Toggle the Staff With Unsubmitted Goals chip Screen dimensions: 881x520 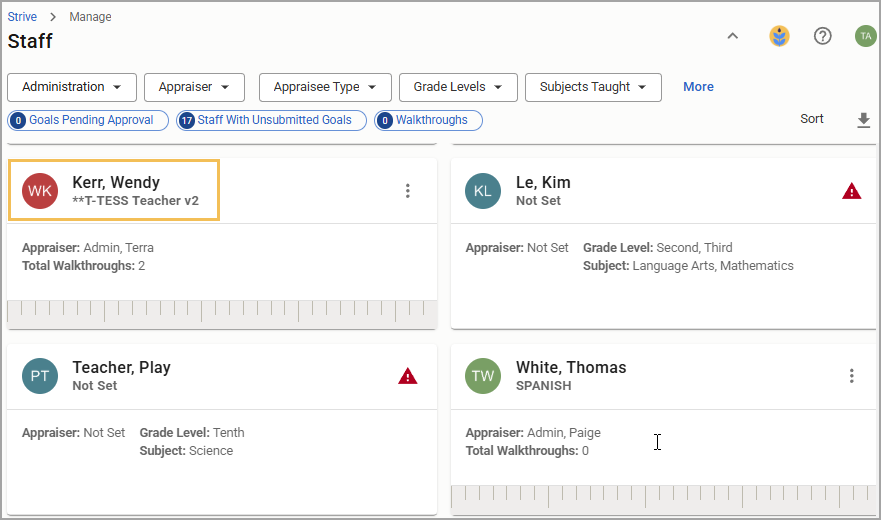tap(271, 120)
